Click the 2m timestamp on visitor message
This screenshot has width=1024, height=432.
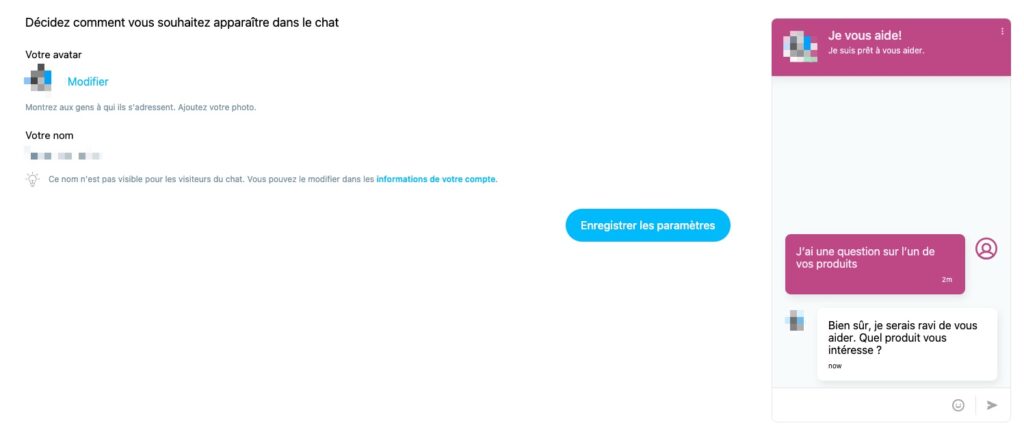point(947,279)
